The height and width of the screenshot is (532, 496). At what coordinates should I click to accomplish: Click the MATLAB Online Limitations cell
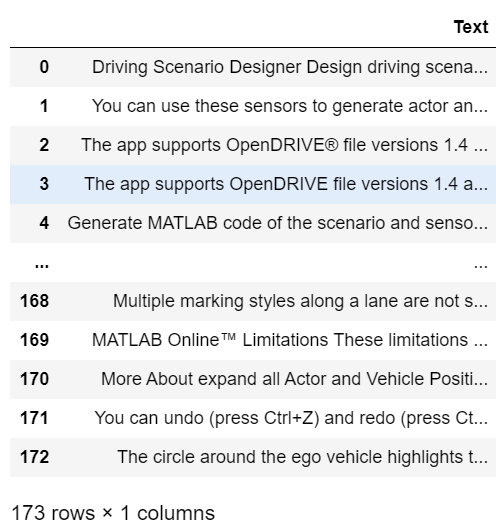coord(290,340)
